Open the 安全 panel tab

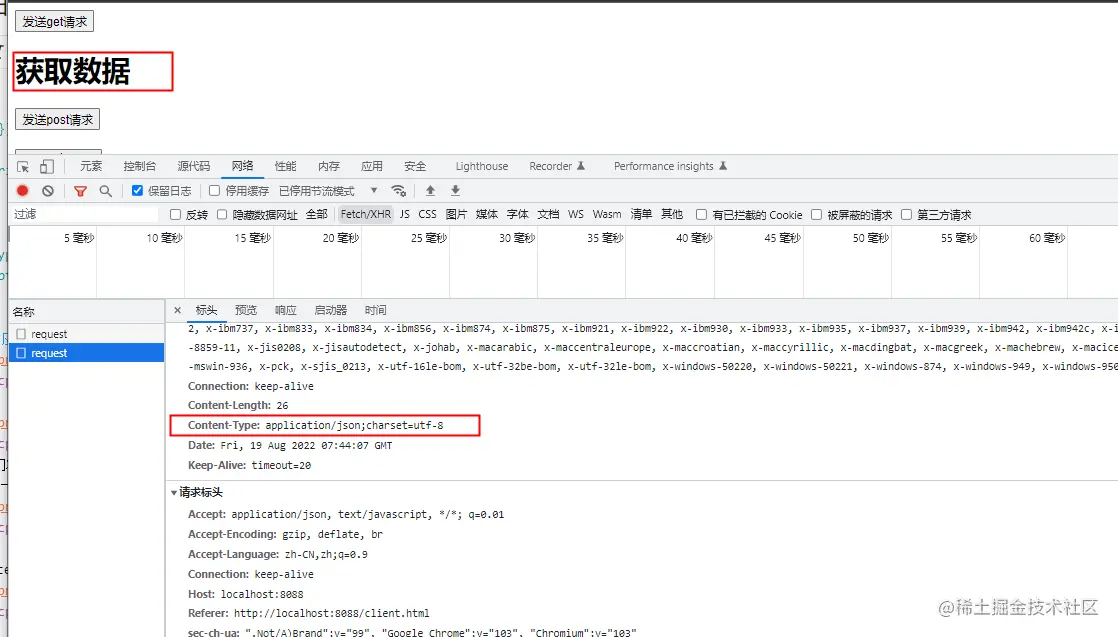coord(415,166)
